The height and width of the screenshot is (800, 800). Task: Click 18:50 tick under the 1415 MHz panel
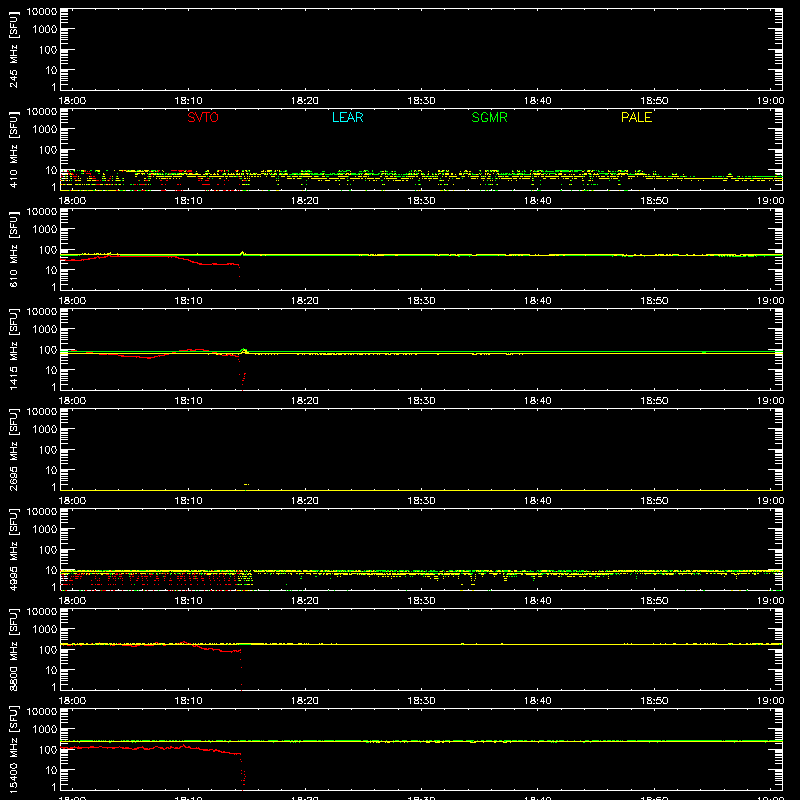(x=654, y=401)
